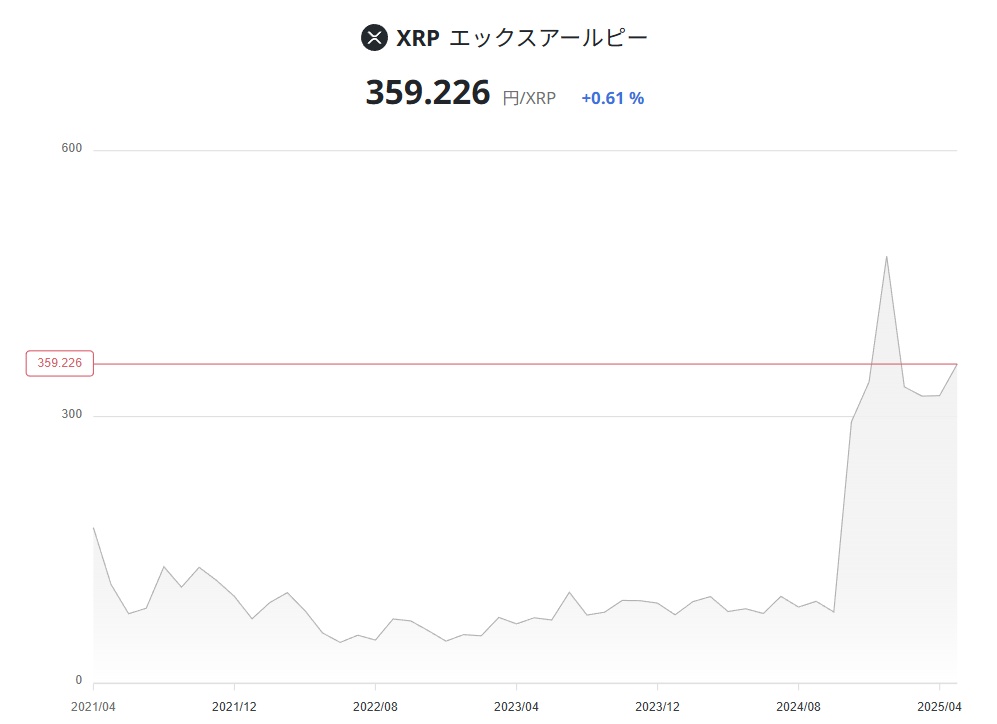997x724 pixels.
Task: Select the XRP ticker heading
Action: coord(418,38)
